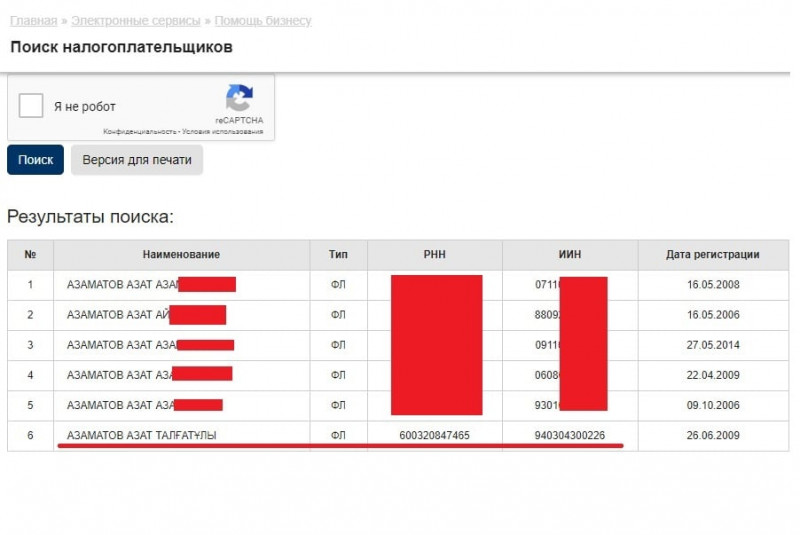Select the РНН value in row 6

pyautogui.click(x=434, y=435)
